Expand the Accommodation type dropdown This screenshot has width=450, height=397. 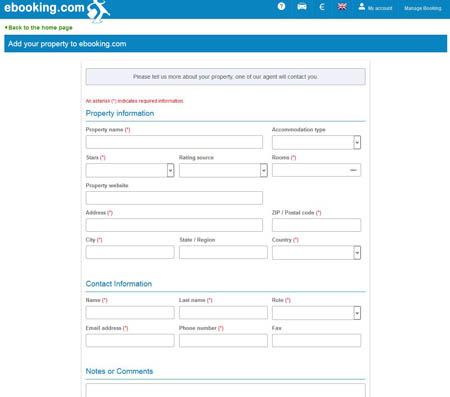(x=316, y=142)
